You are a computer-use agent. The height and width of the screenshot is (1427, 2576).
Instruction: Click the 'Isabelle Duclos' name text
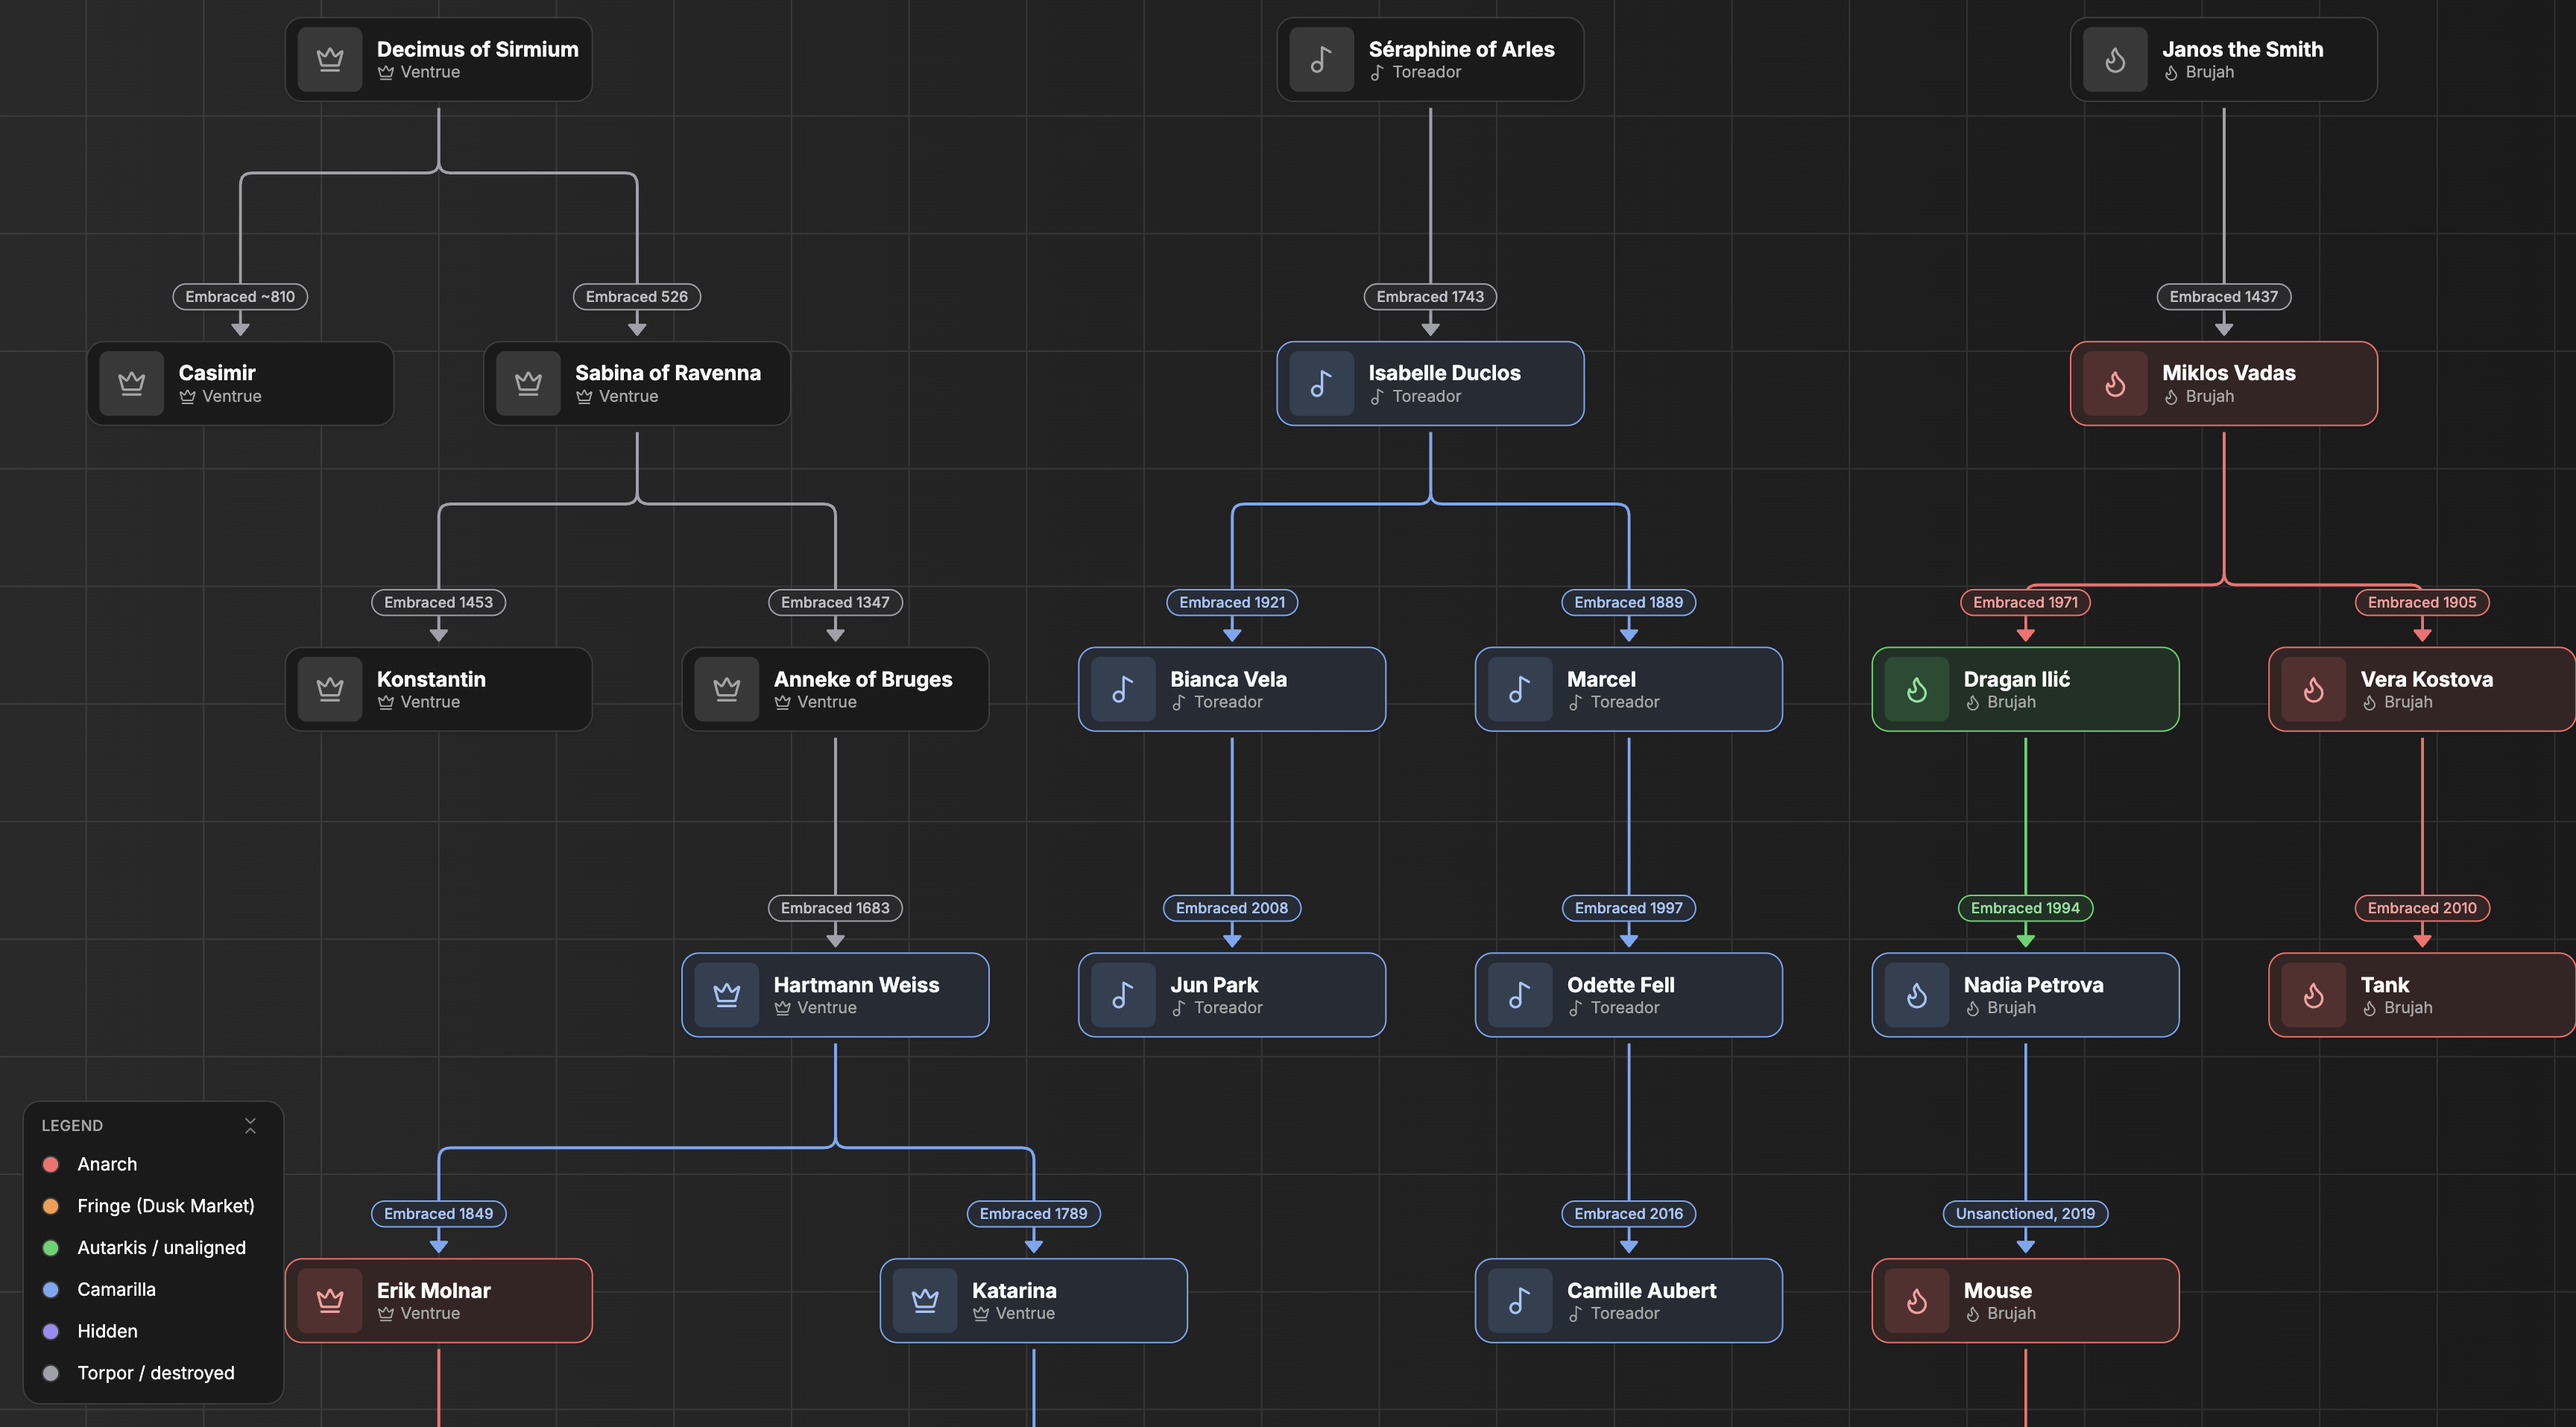[1445, 373]
